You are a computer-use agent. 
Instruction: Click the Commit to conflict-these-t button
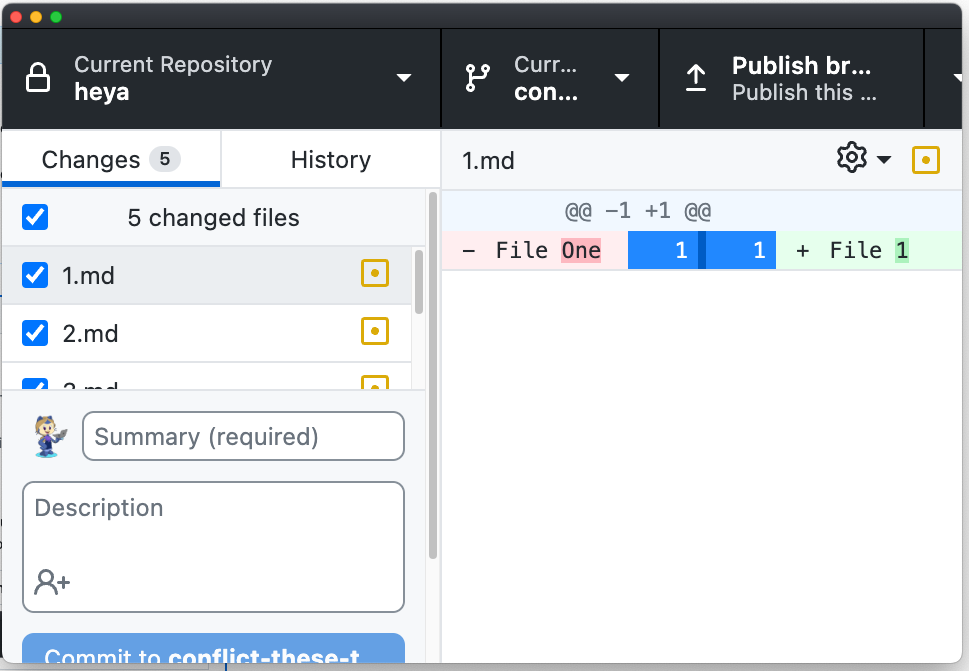tap(213, 655)
